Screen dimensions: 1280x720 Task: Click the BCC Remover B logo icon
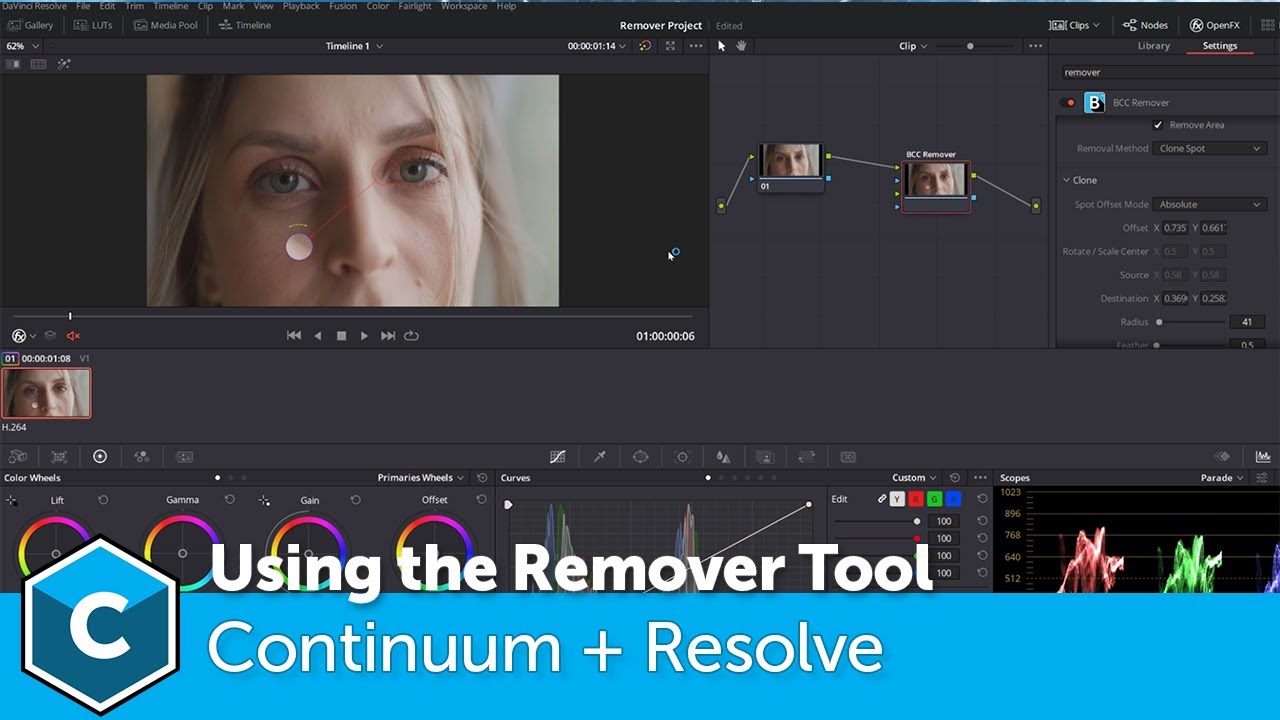1095,102
